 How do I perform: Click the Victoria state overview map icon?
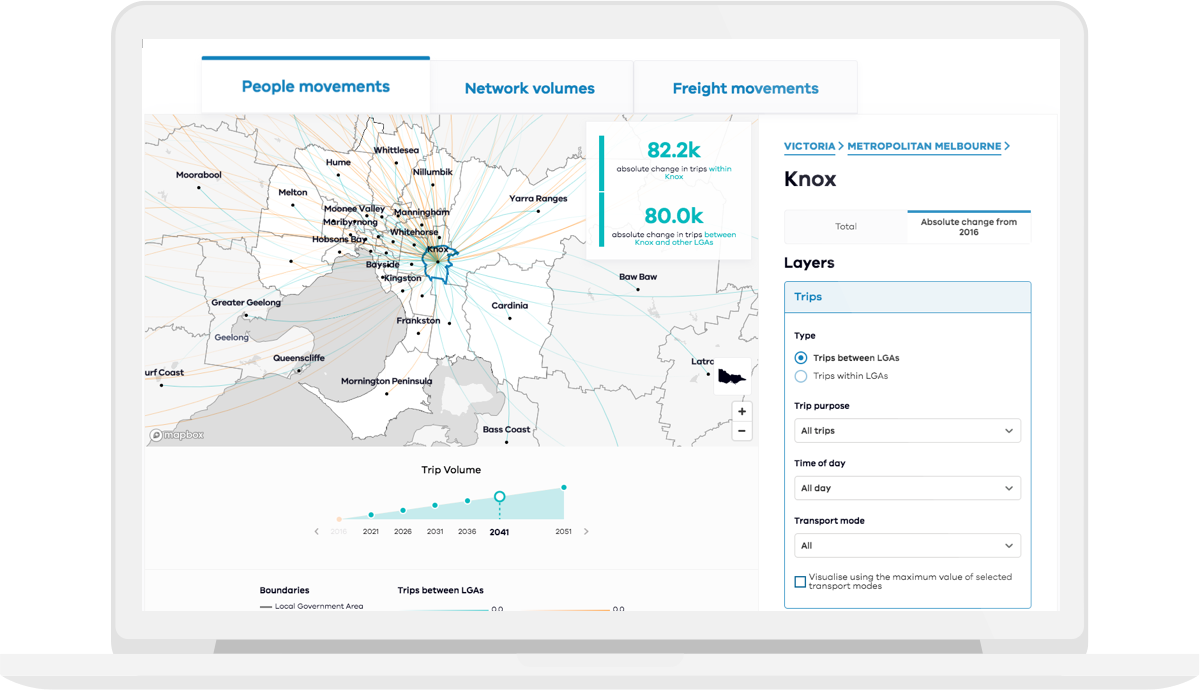click(732, 376)
